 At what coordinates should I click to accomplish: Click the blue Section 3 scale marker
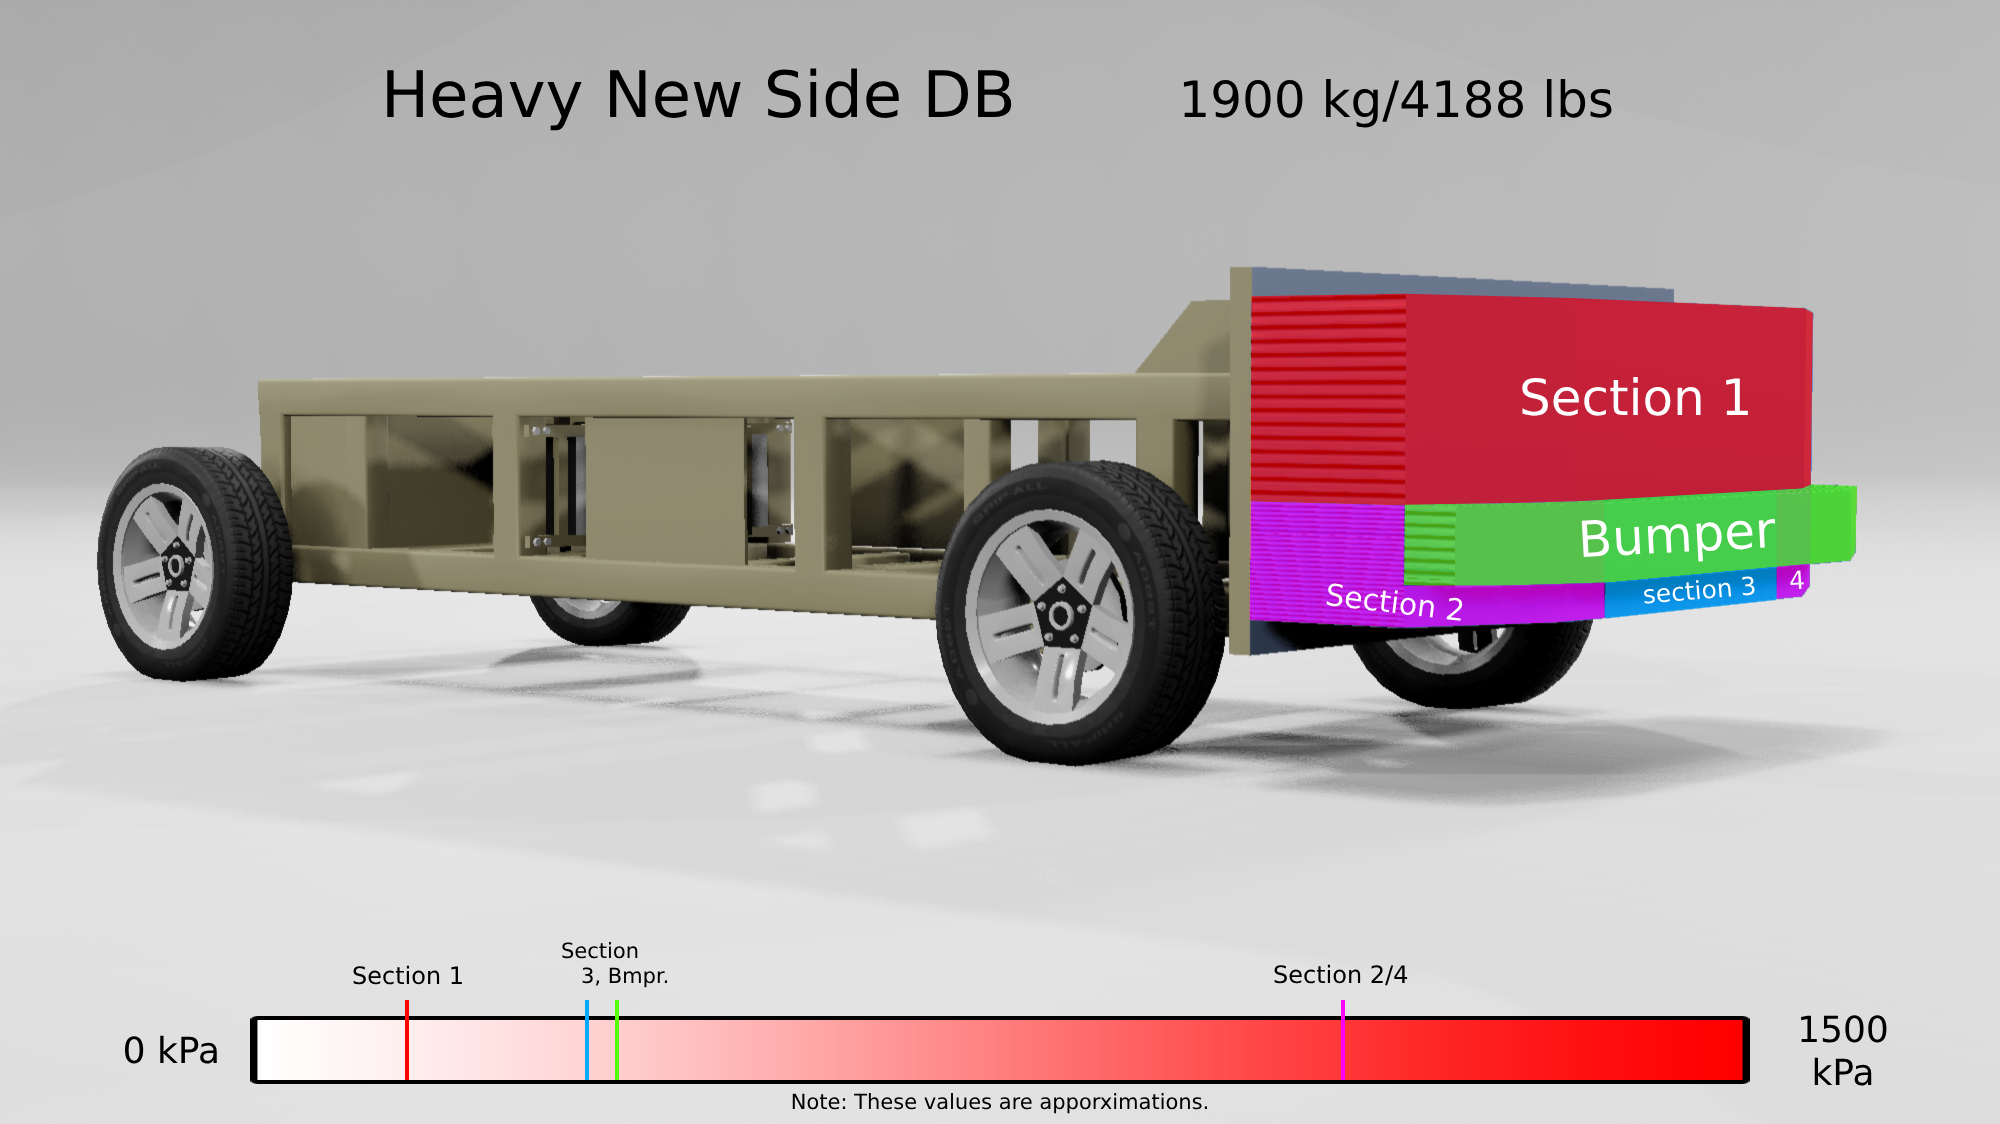click(587, 1040)
